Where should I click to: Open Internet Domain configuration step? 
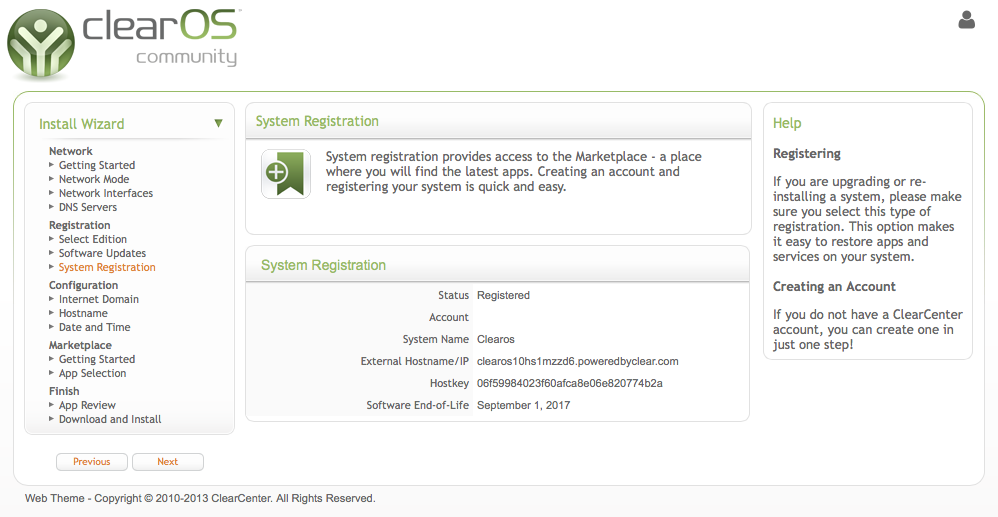[x=99, y=299]
